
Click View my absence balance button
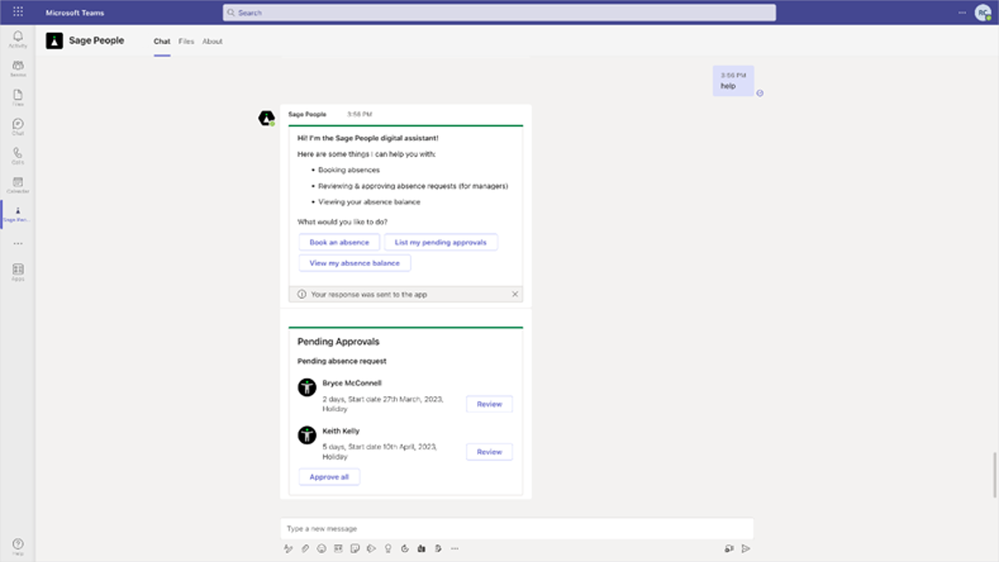click(x=354, y=263)
